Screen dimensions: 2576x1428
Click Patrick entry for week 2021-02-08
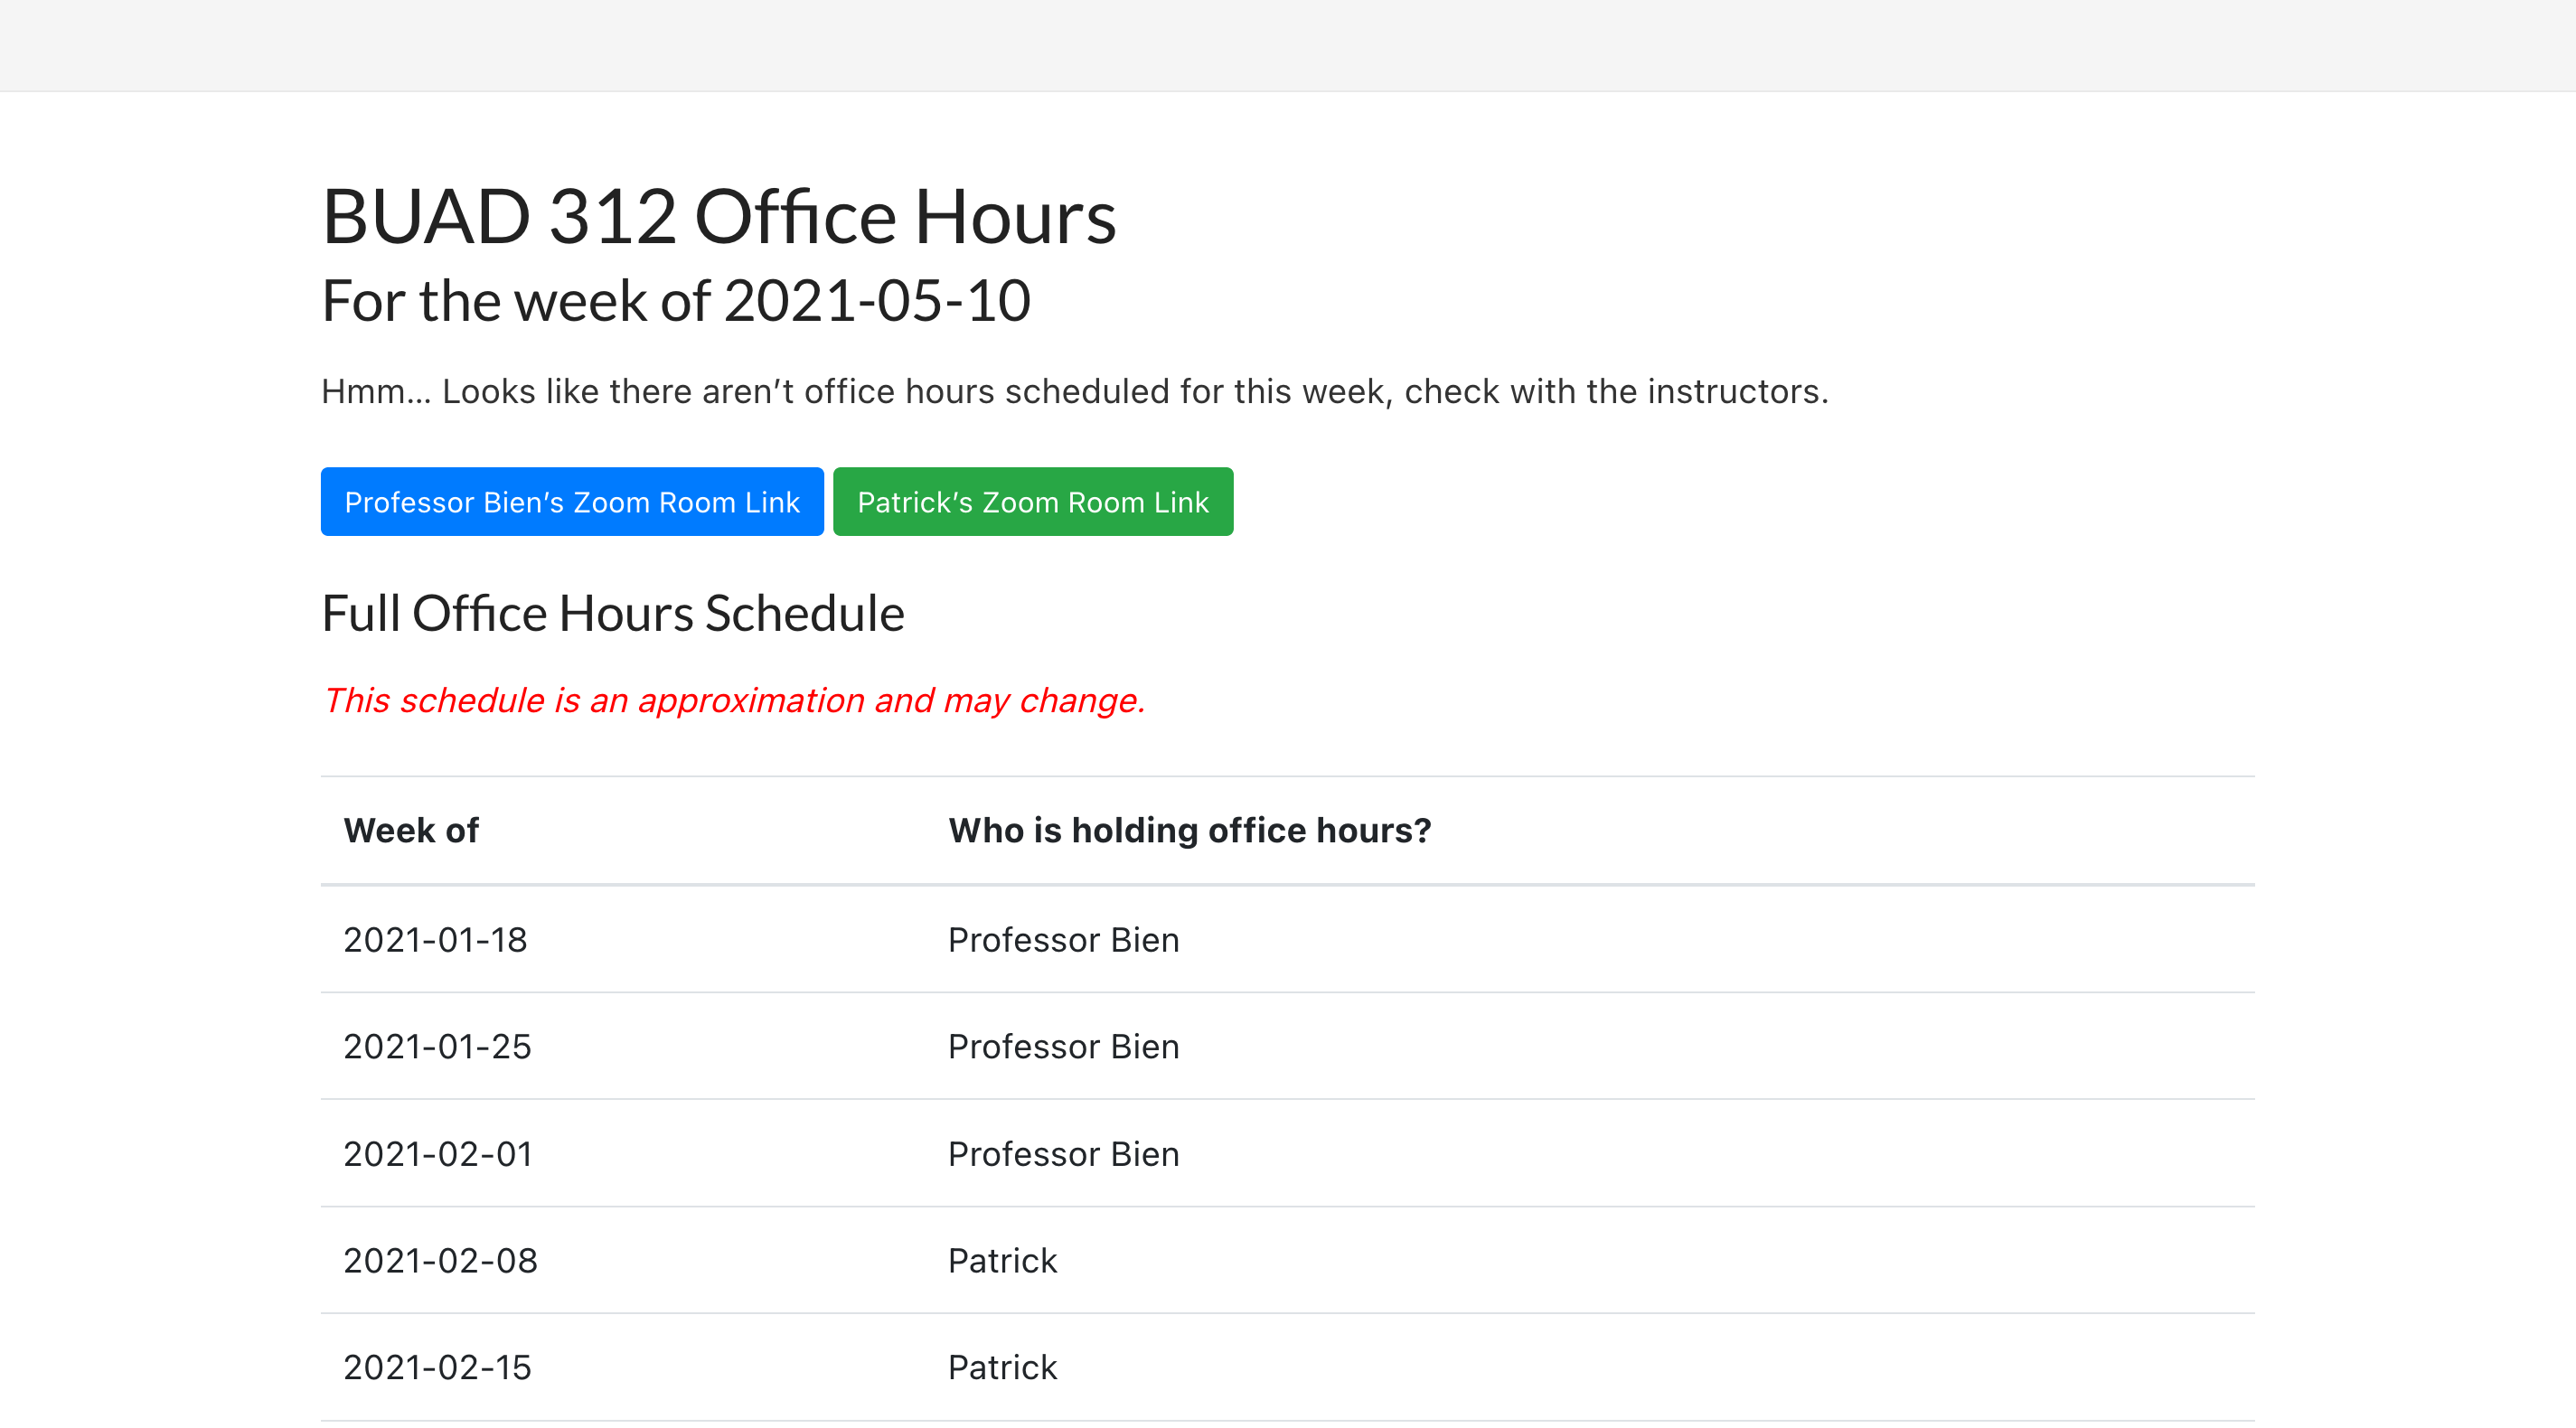point(1002,1260)
